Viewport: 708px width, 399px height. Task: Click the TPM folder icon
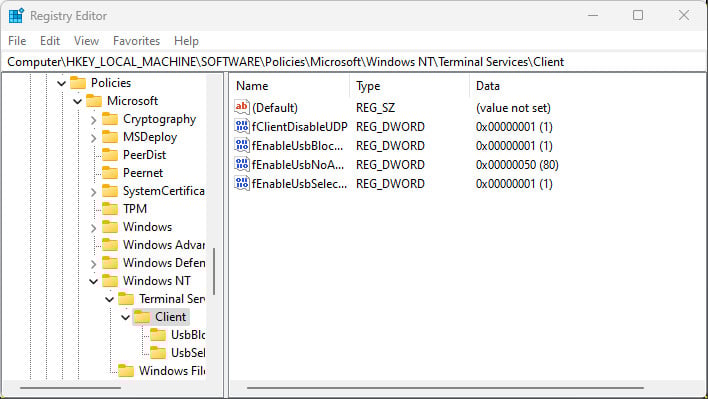pos(110,209)
